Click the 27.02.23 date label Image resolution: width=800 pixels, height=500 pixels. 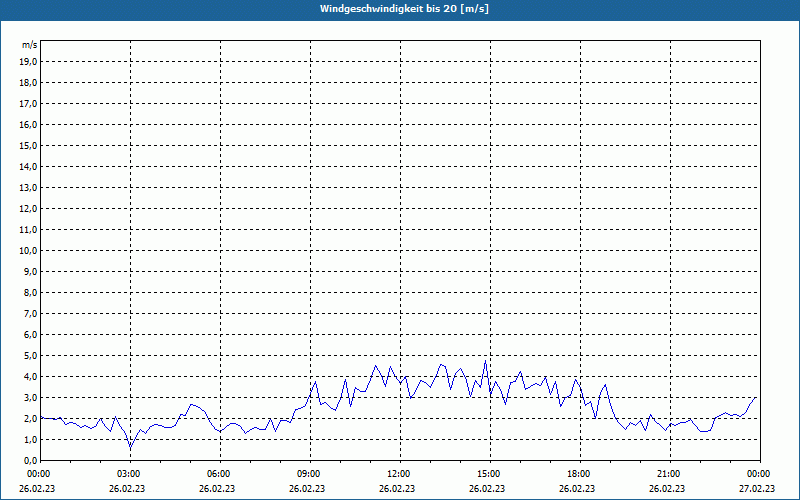click(x=757, y=489)
